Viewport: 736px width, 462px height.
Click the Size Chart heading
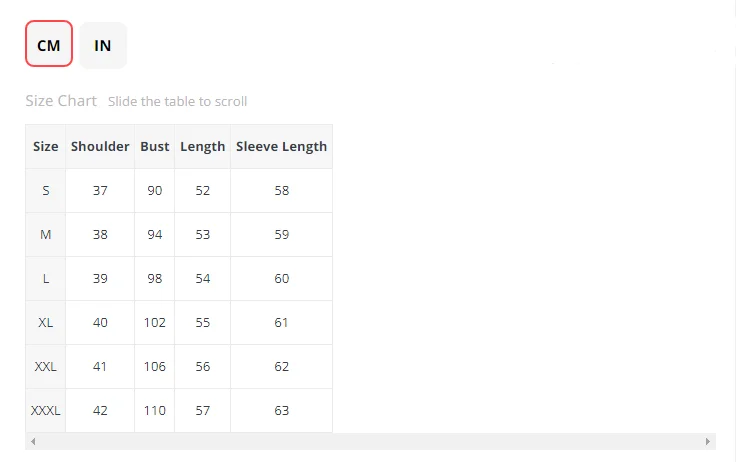(x=61, y=101)
